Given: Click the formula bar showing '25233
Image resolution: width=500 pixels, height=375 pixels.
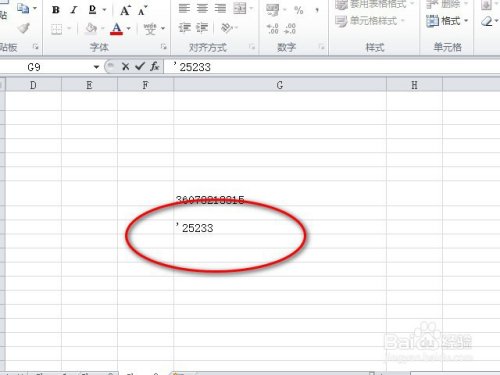Looking at the screenshot, I should point(332,67).
